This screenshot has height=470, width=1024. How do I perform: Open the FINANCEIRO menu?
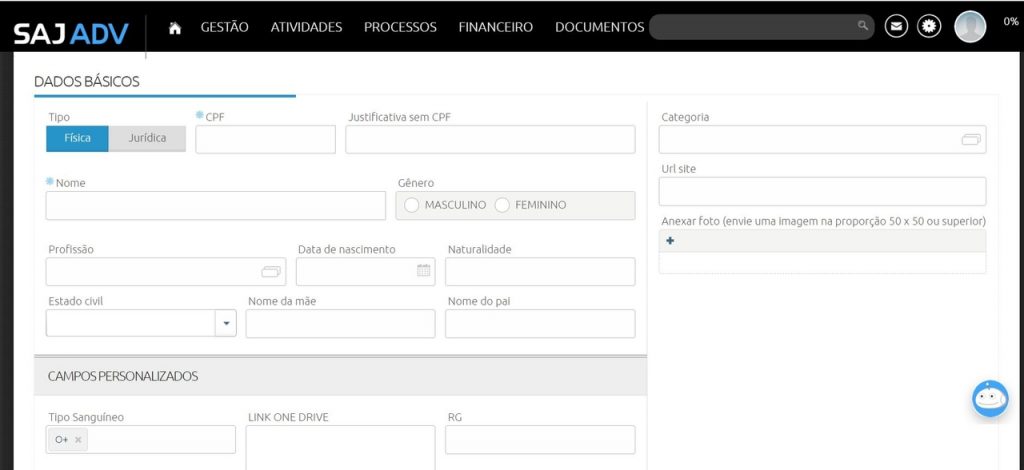pyautogui.click(x=496, y=27)
